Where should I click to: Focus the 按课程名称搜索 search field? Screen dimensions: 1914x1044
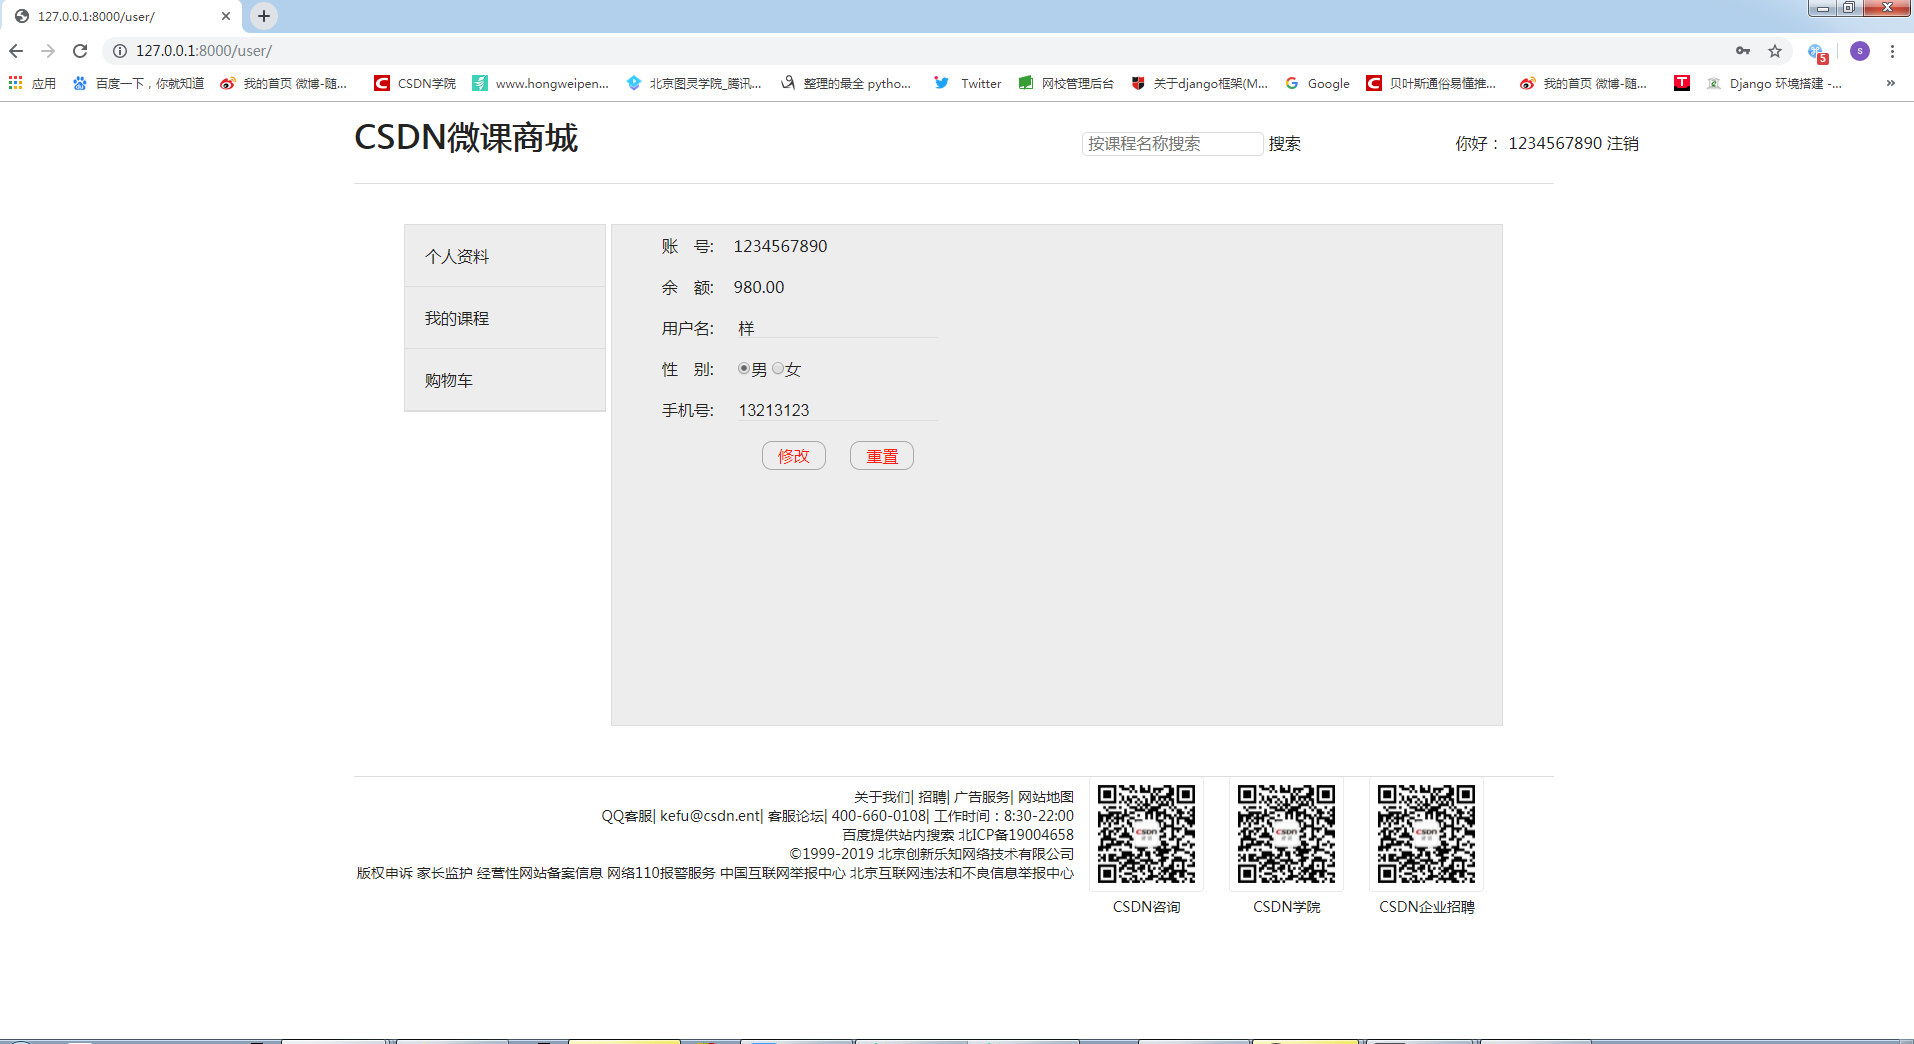point(1172,144)
